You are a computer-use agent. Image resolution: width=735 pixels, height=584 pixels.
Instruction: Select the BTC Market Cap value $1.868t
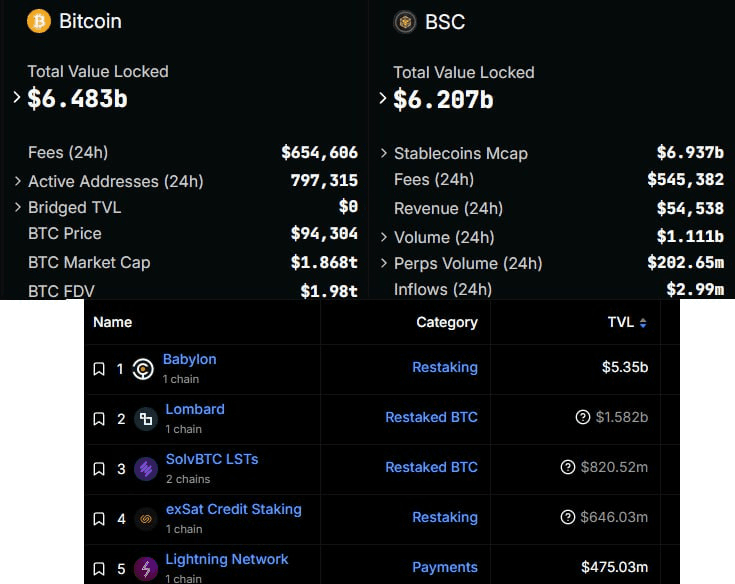324,262
